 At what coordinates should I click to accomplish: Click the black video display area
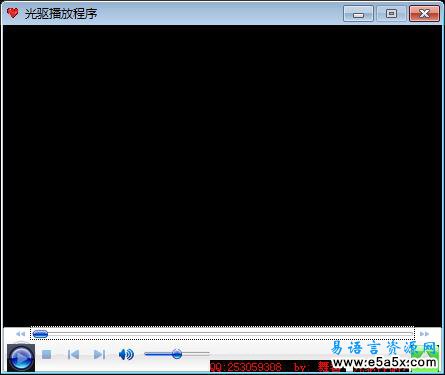(222, 176)
